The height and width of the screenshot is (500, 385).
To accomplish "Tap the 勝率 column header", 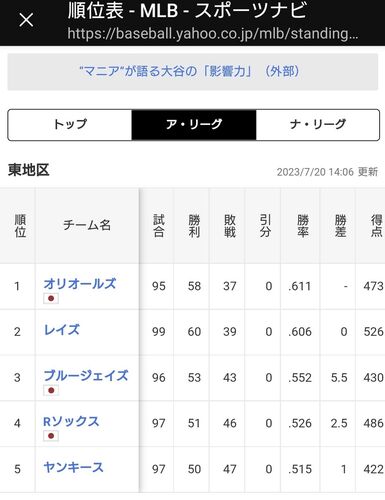I will 303,226.
